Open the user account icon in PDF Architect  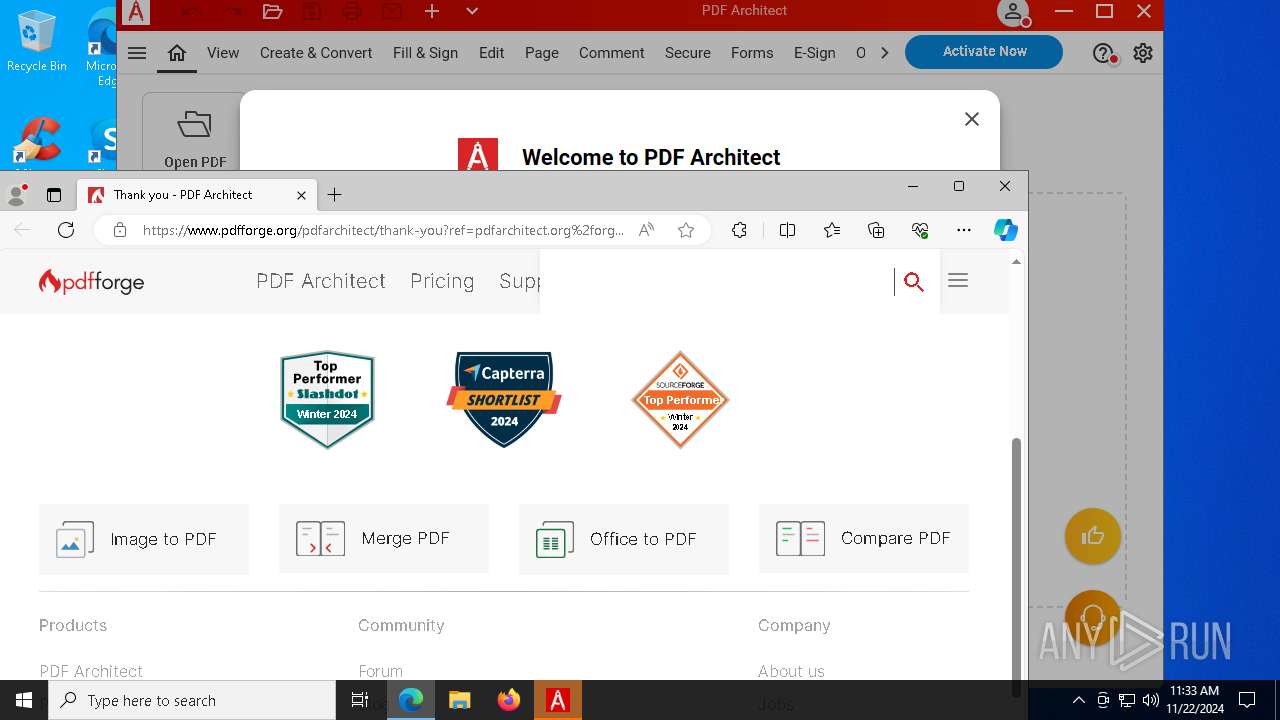click(x=1013, y=12)
